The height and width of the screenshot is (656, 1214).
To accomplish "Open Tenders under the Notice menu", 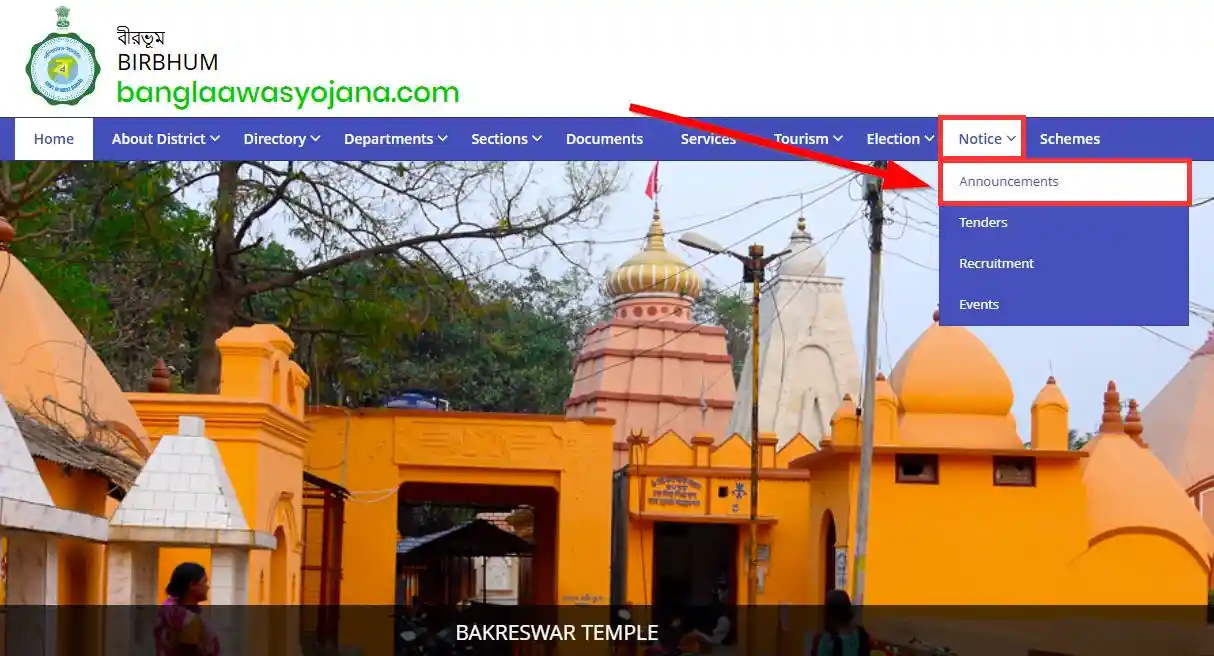I will pyautogui.click(x=983, y=222).
